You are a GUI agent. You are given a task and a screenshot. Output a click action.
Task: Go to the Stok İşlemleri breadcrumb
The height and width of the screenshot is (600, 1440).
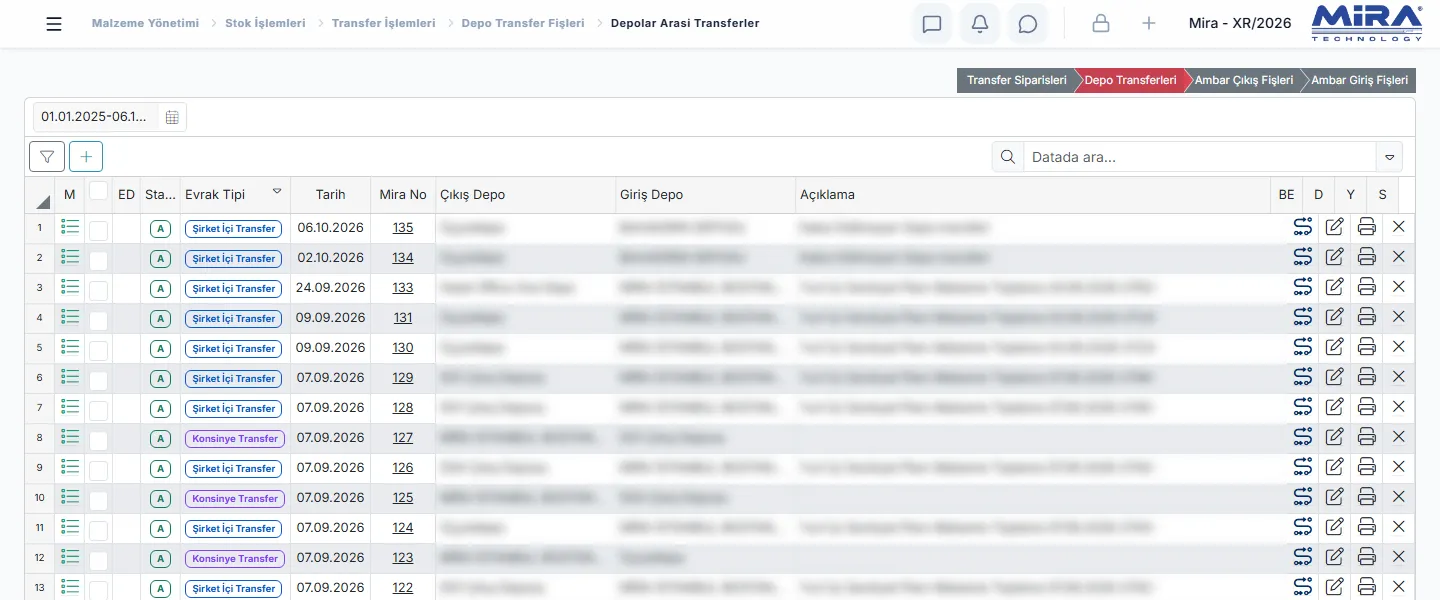[x=265, y=23]
